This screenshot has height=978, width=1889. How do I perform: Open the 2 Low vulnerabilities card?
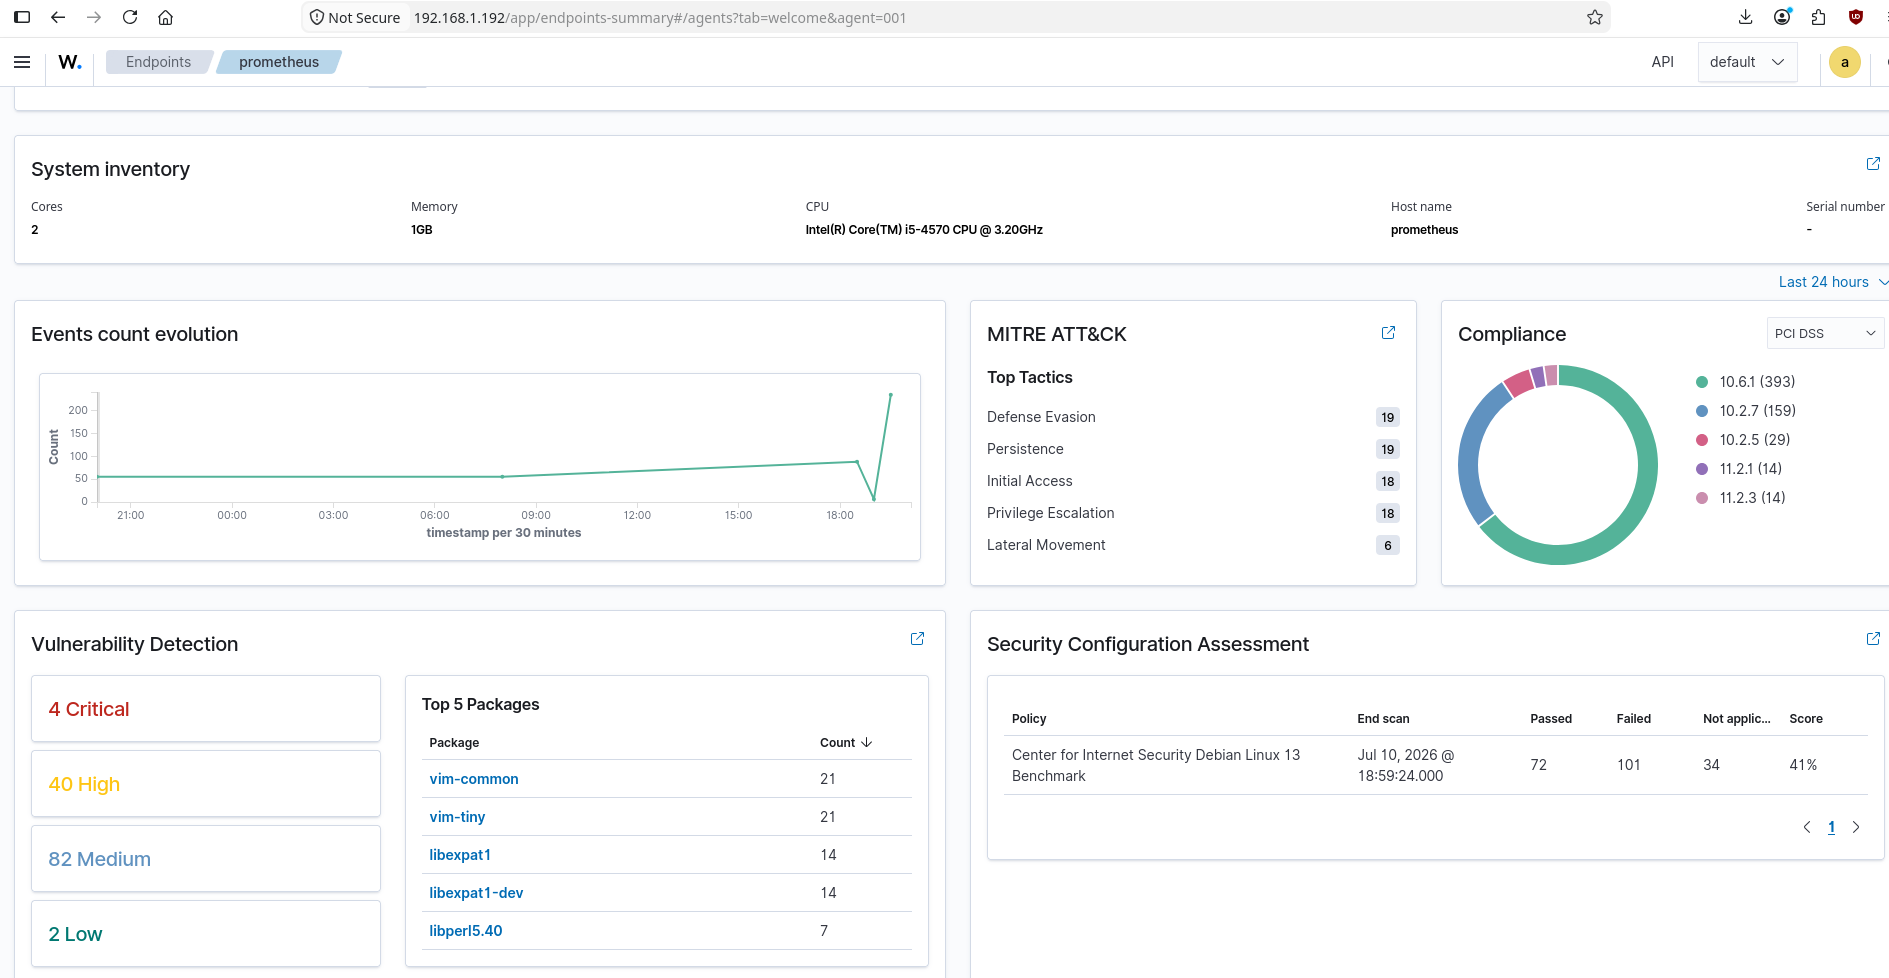(x=206, y=934)
